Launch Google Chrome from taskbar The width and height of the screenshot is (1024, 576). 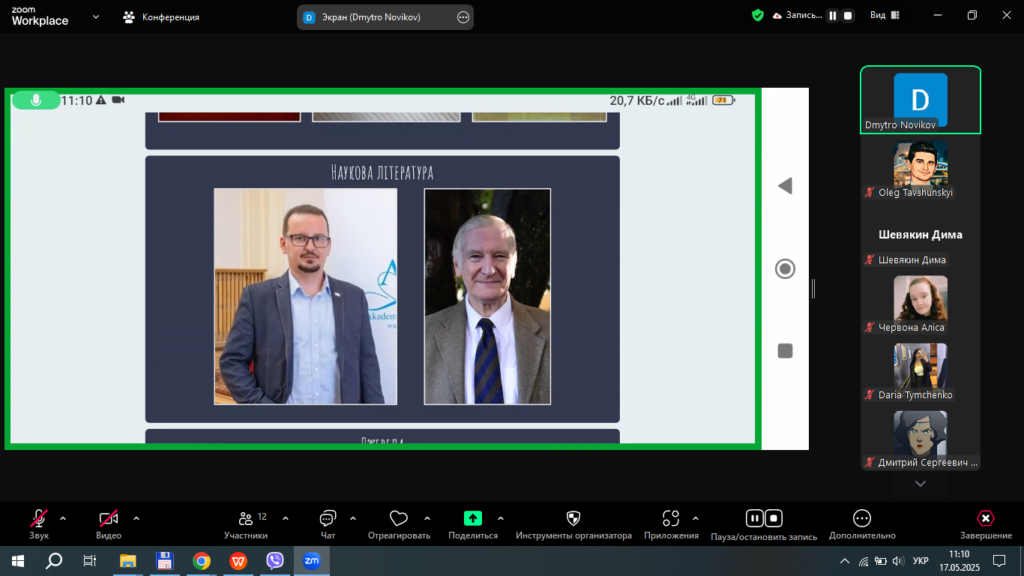201,561
